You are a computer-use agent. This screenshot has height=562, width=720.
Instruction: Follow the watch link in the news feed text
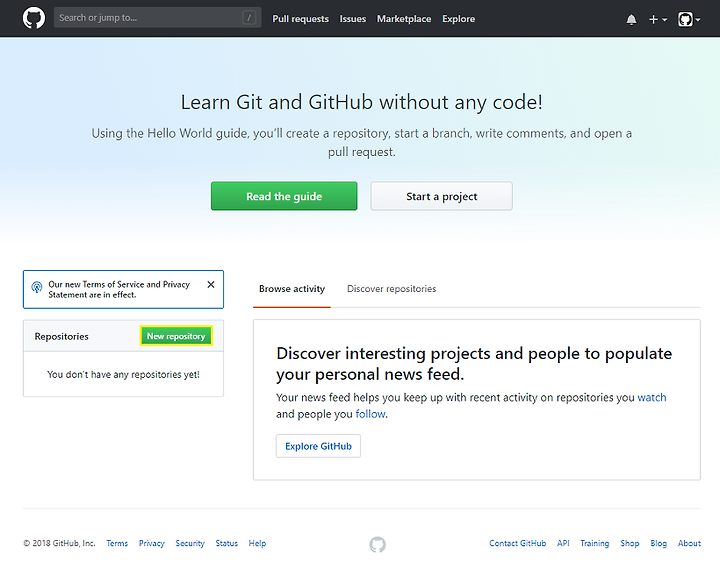(x=652, y=398)
